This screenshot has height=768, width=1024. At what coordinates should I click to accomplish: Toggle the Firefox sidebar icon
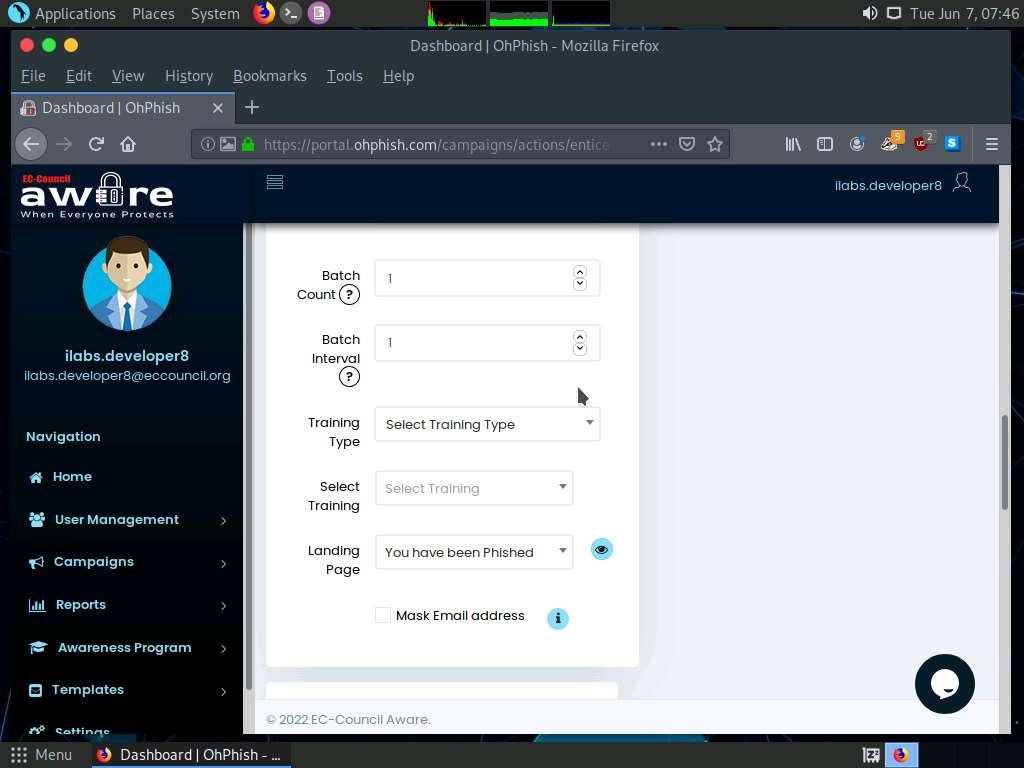[825, 144]
